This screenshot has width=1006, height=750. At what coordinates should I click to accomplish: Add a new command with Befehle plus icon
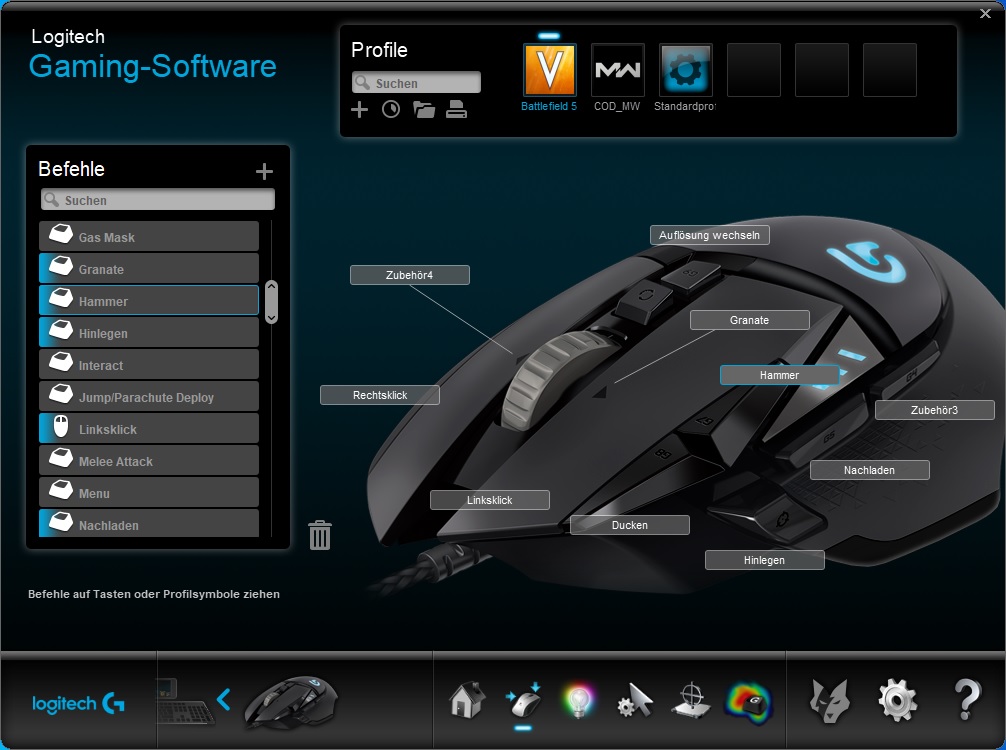click(x=264, y=171)
